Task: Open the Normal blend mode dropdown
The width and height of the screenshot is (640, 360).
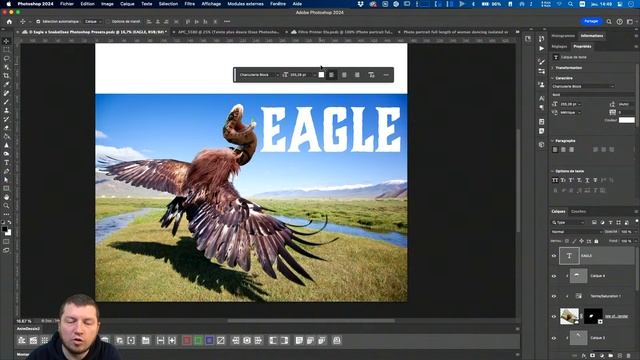Action: click(576, 231)
